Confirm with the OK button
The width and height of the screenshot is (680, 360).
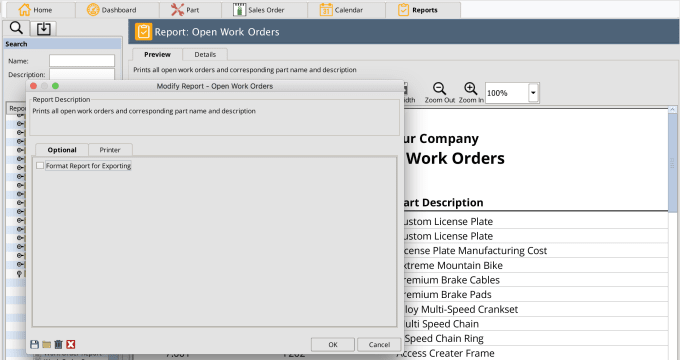[x=333, y=344]
